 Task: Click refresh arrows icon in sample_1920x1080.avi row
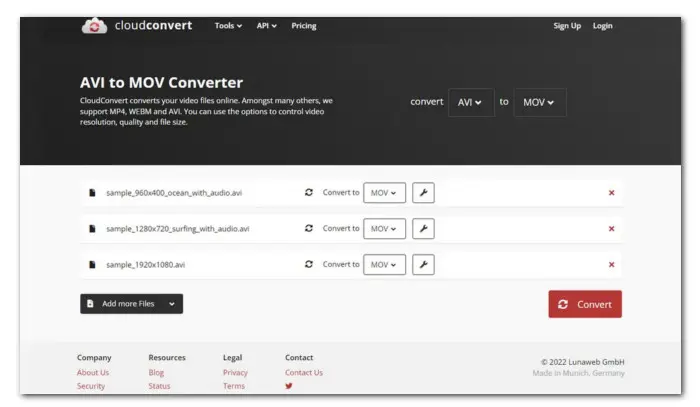[x=308, y=264]
